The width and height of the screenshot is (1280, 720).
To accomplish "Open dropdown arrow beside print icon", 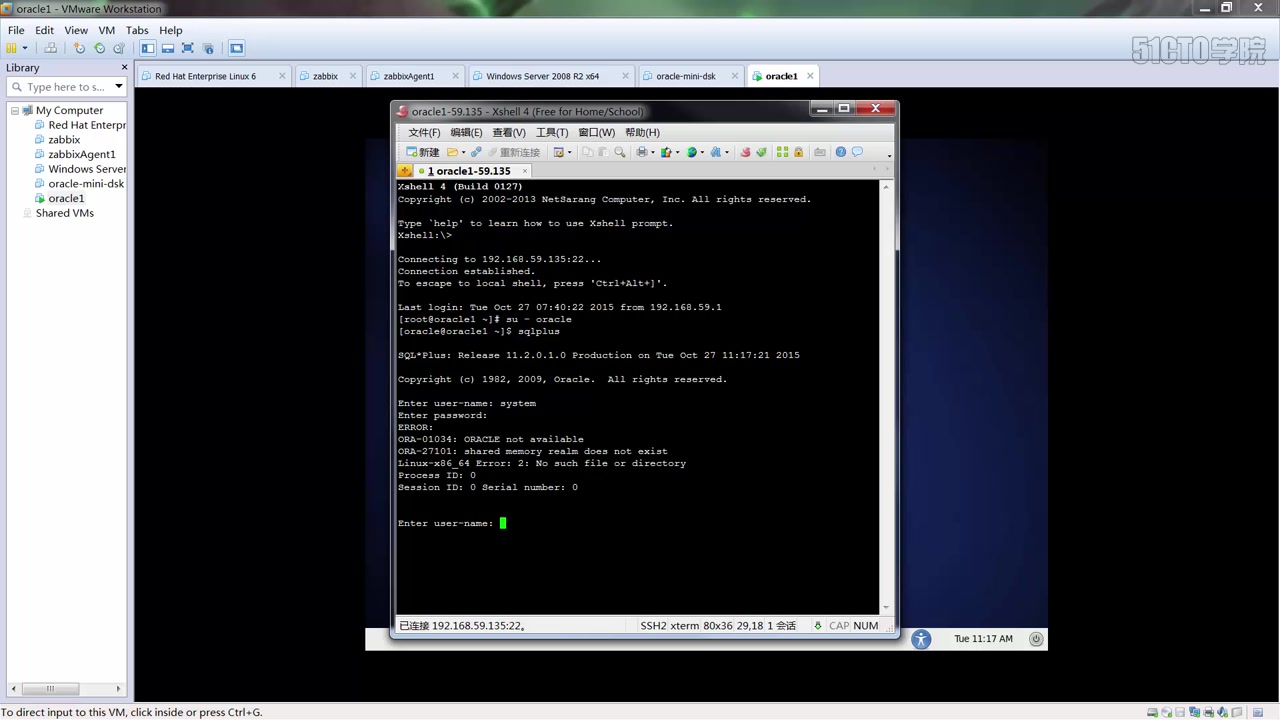I will (x=653, y=153).
